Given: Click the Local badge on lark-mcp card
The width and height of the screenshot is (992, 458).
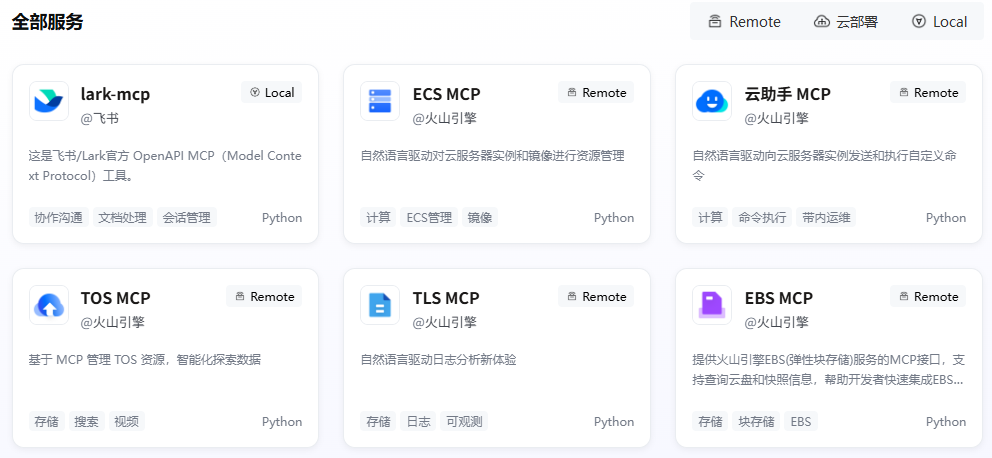Looking at the screenshot, I should pyautogui.click(x=271, y=92).
